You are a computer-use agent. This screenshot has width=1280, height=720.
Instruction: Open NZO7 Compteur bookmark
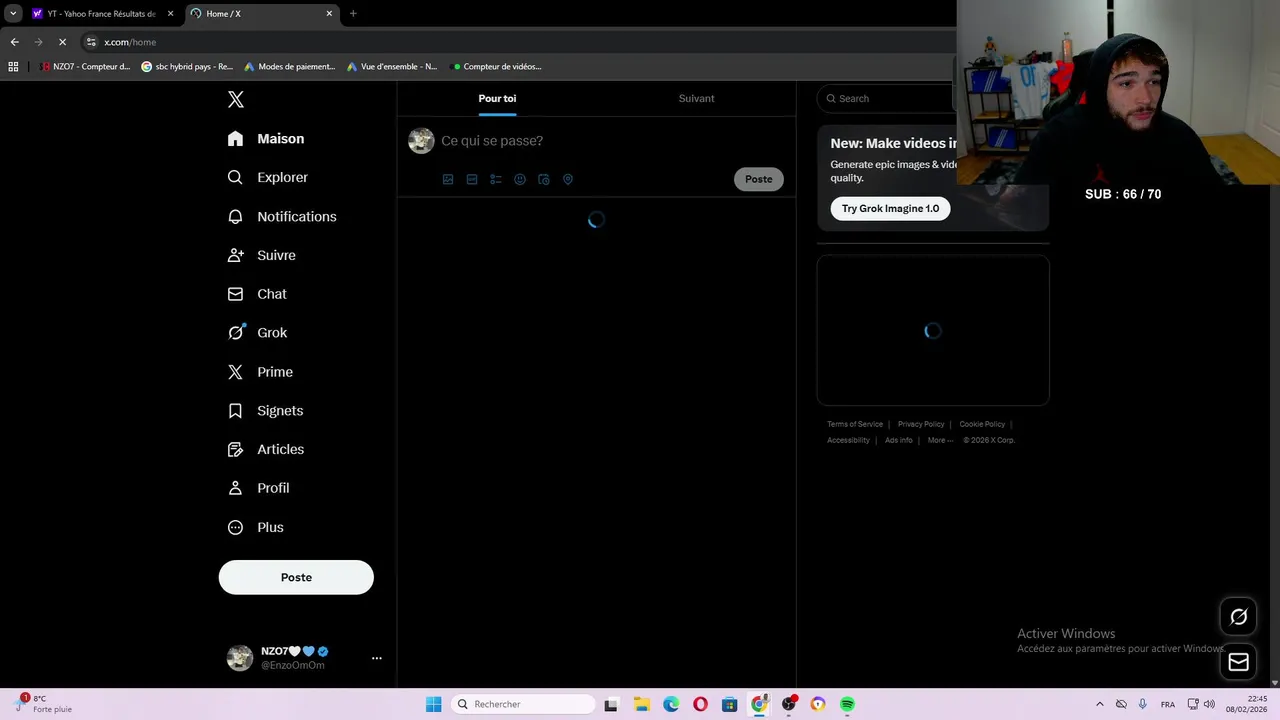point(85,67)
